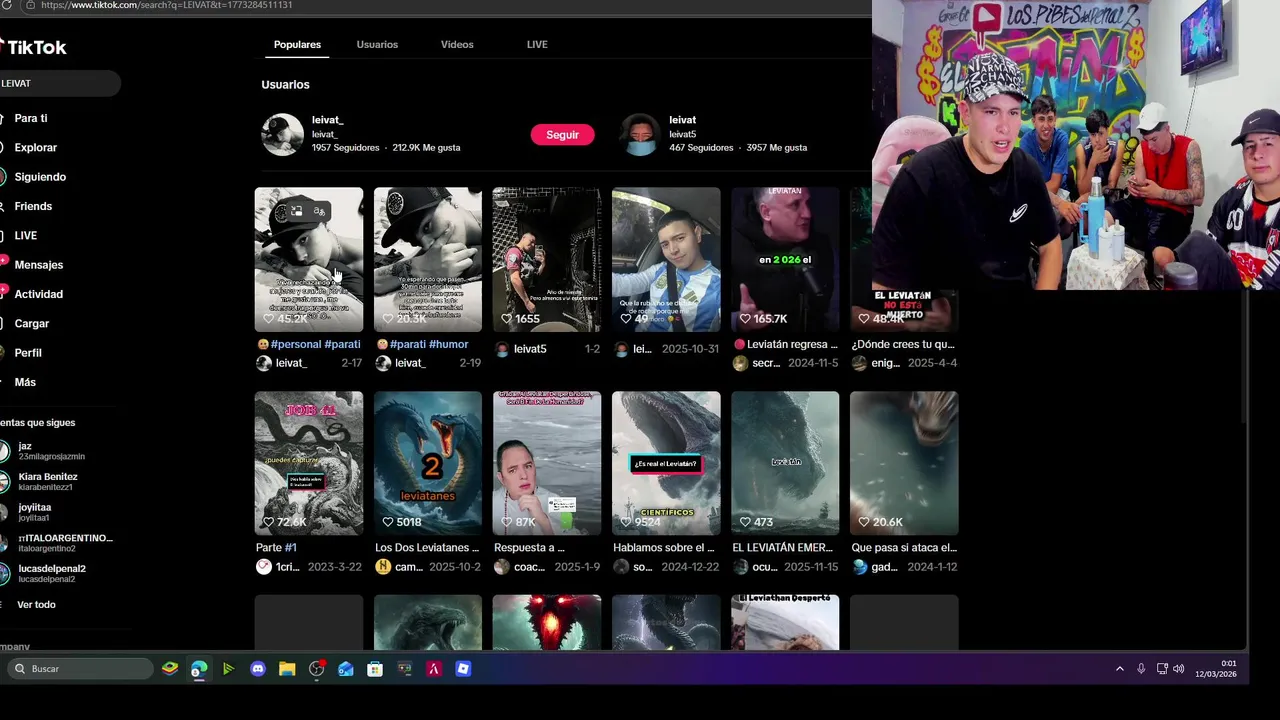The image size is (1280, 720).
Task: Open Microsoft Edge in the taskbar
Action: point(199,669)
